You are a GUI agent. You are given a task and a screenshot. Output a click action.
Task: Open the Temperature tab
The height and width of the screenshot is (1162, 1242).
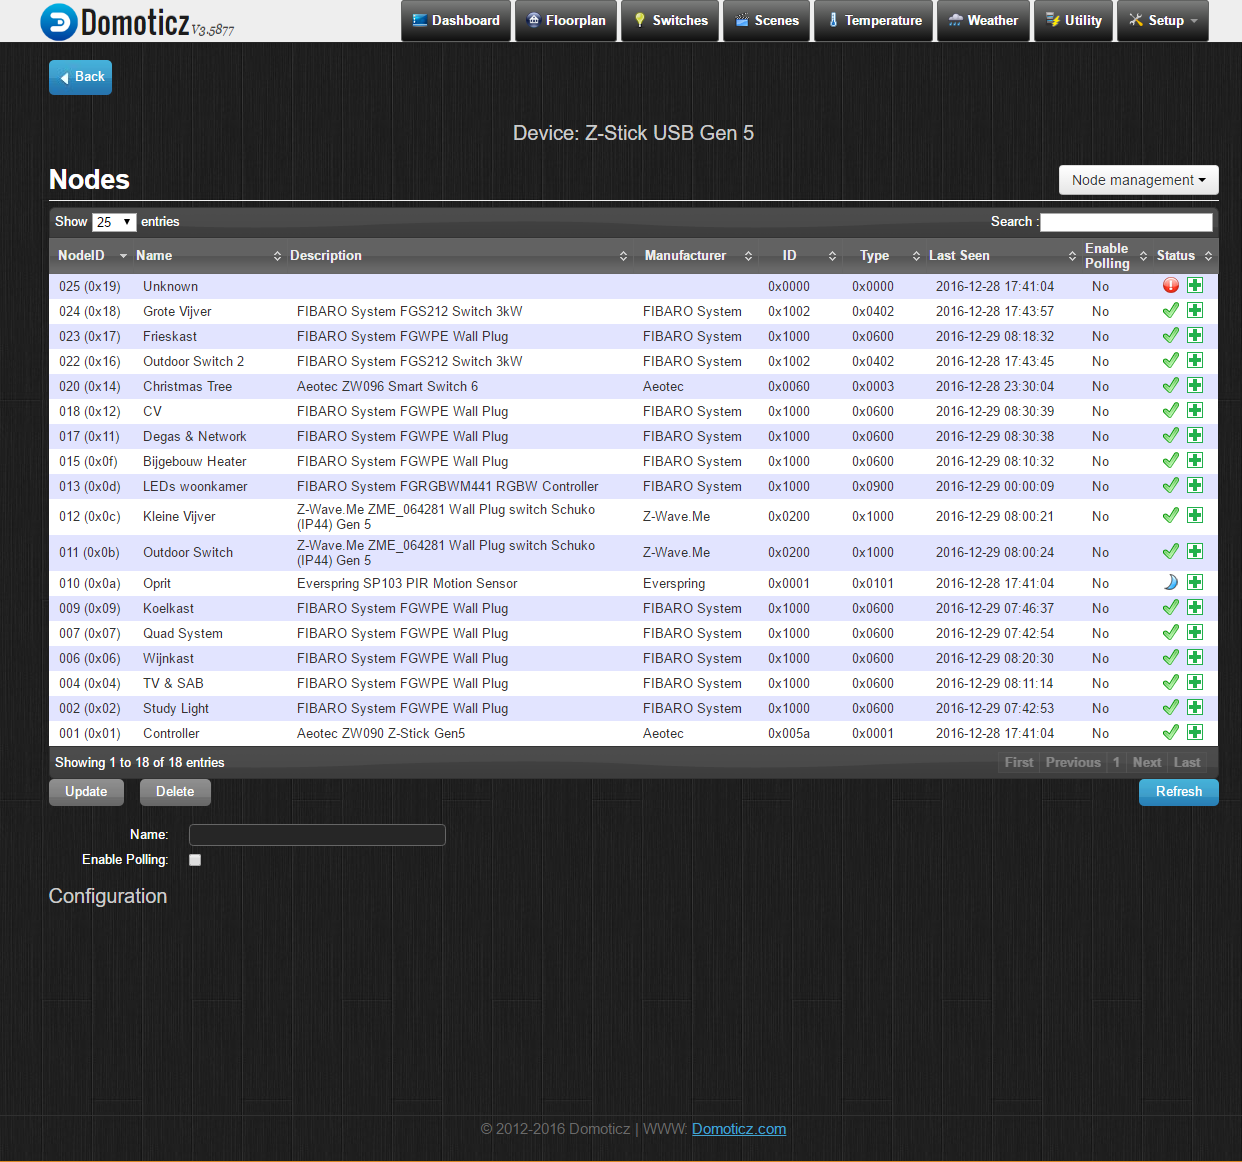coord(873,21)
